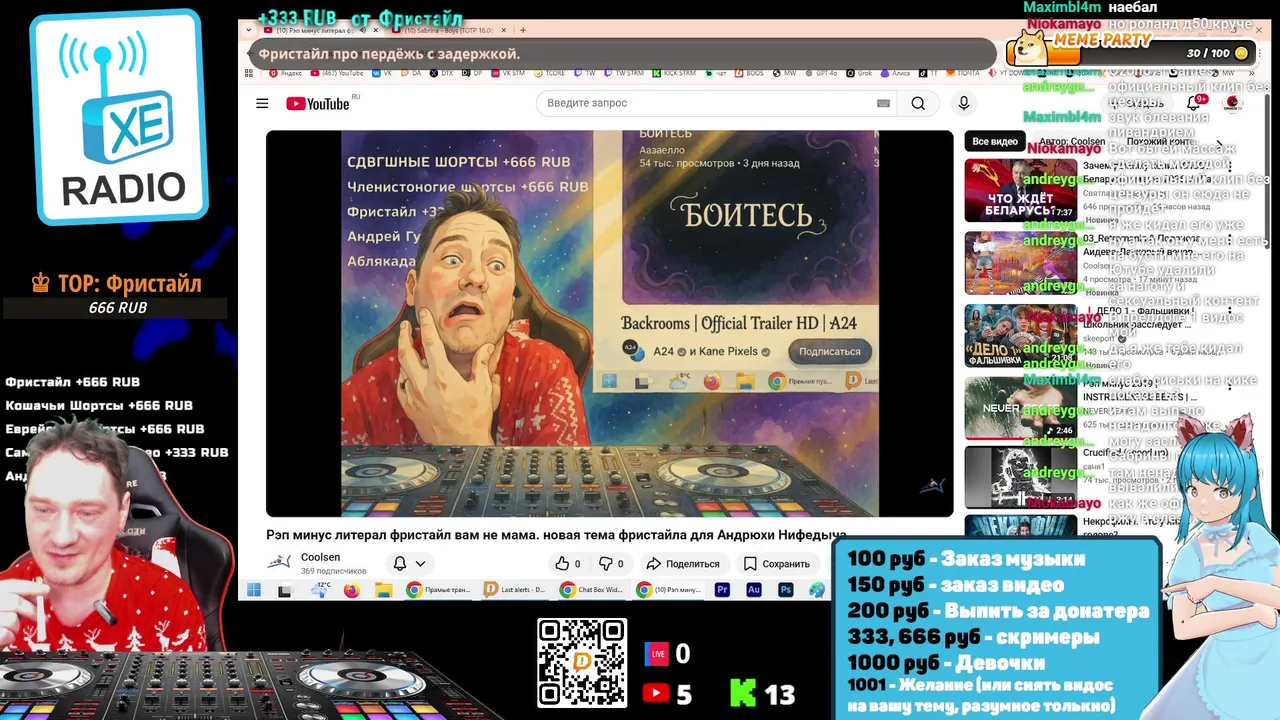Open the new browser tab plus button
This screenshot has width=1280, height=720.
pyautogui.click(x=522, y=30)
